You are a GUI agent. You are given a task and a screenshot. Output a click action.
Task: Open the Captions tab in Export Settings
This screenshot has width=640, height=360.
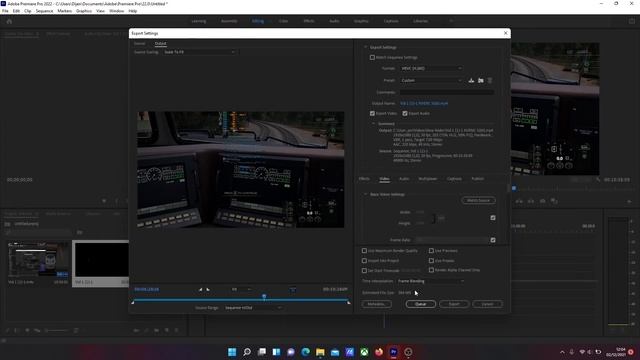[454, 179]
